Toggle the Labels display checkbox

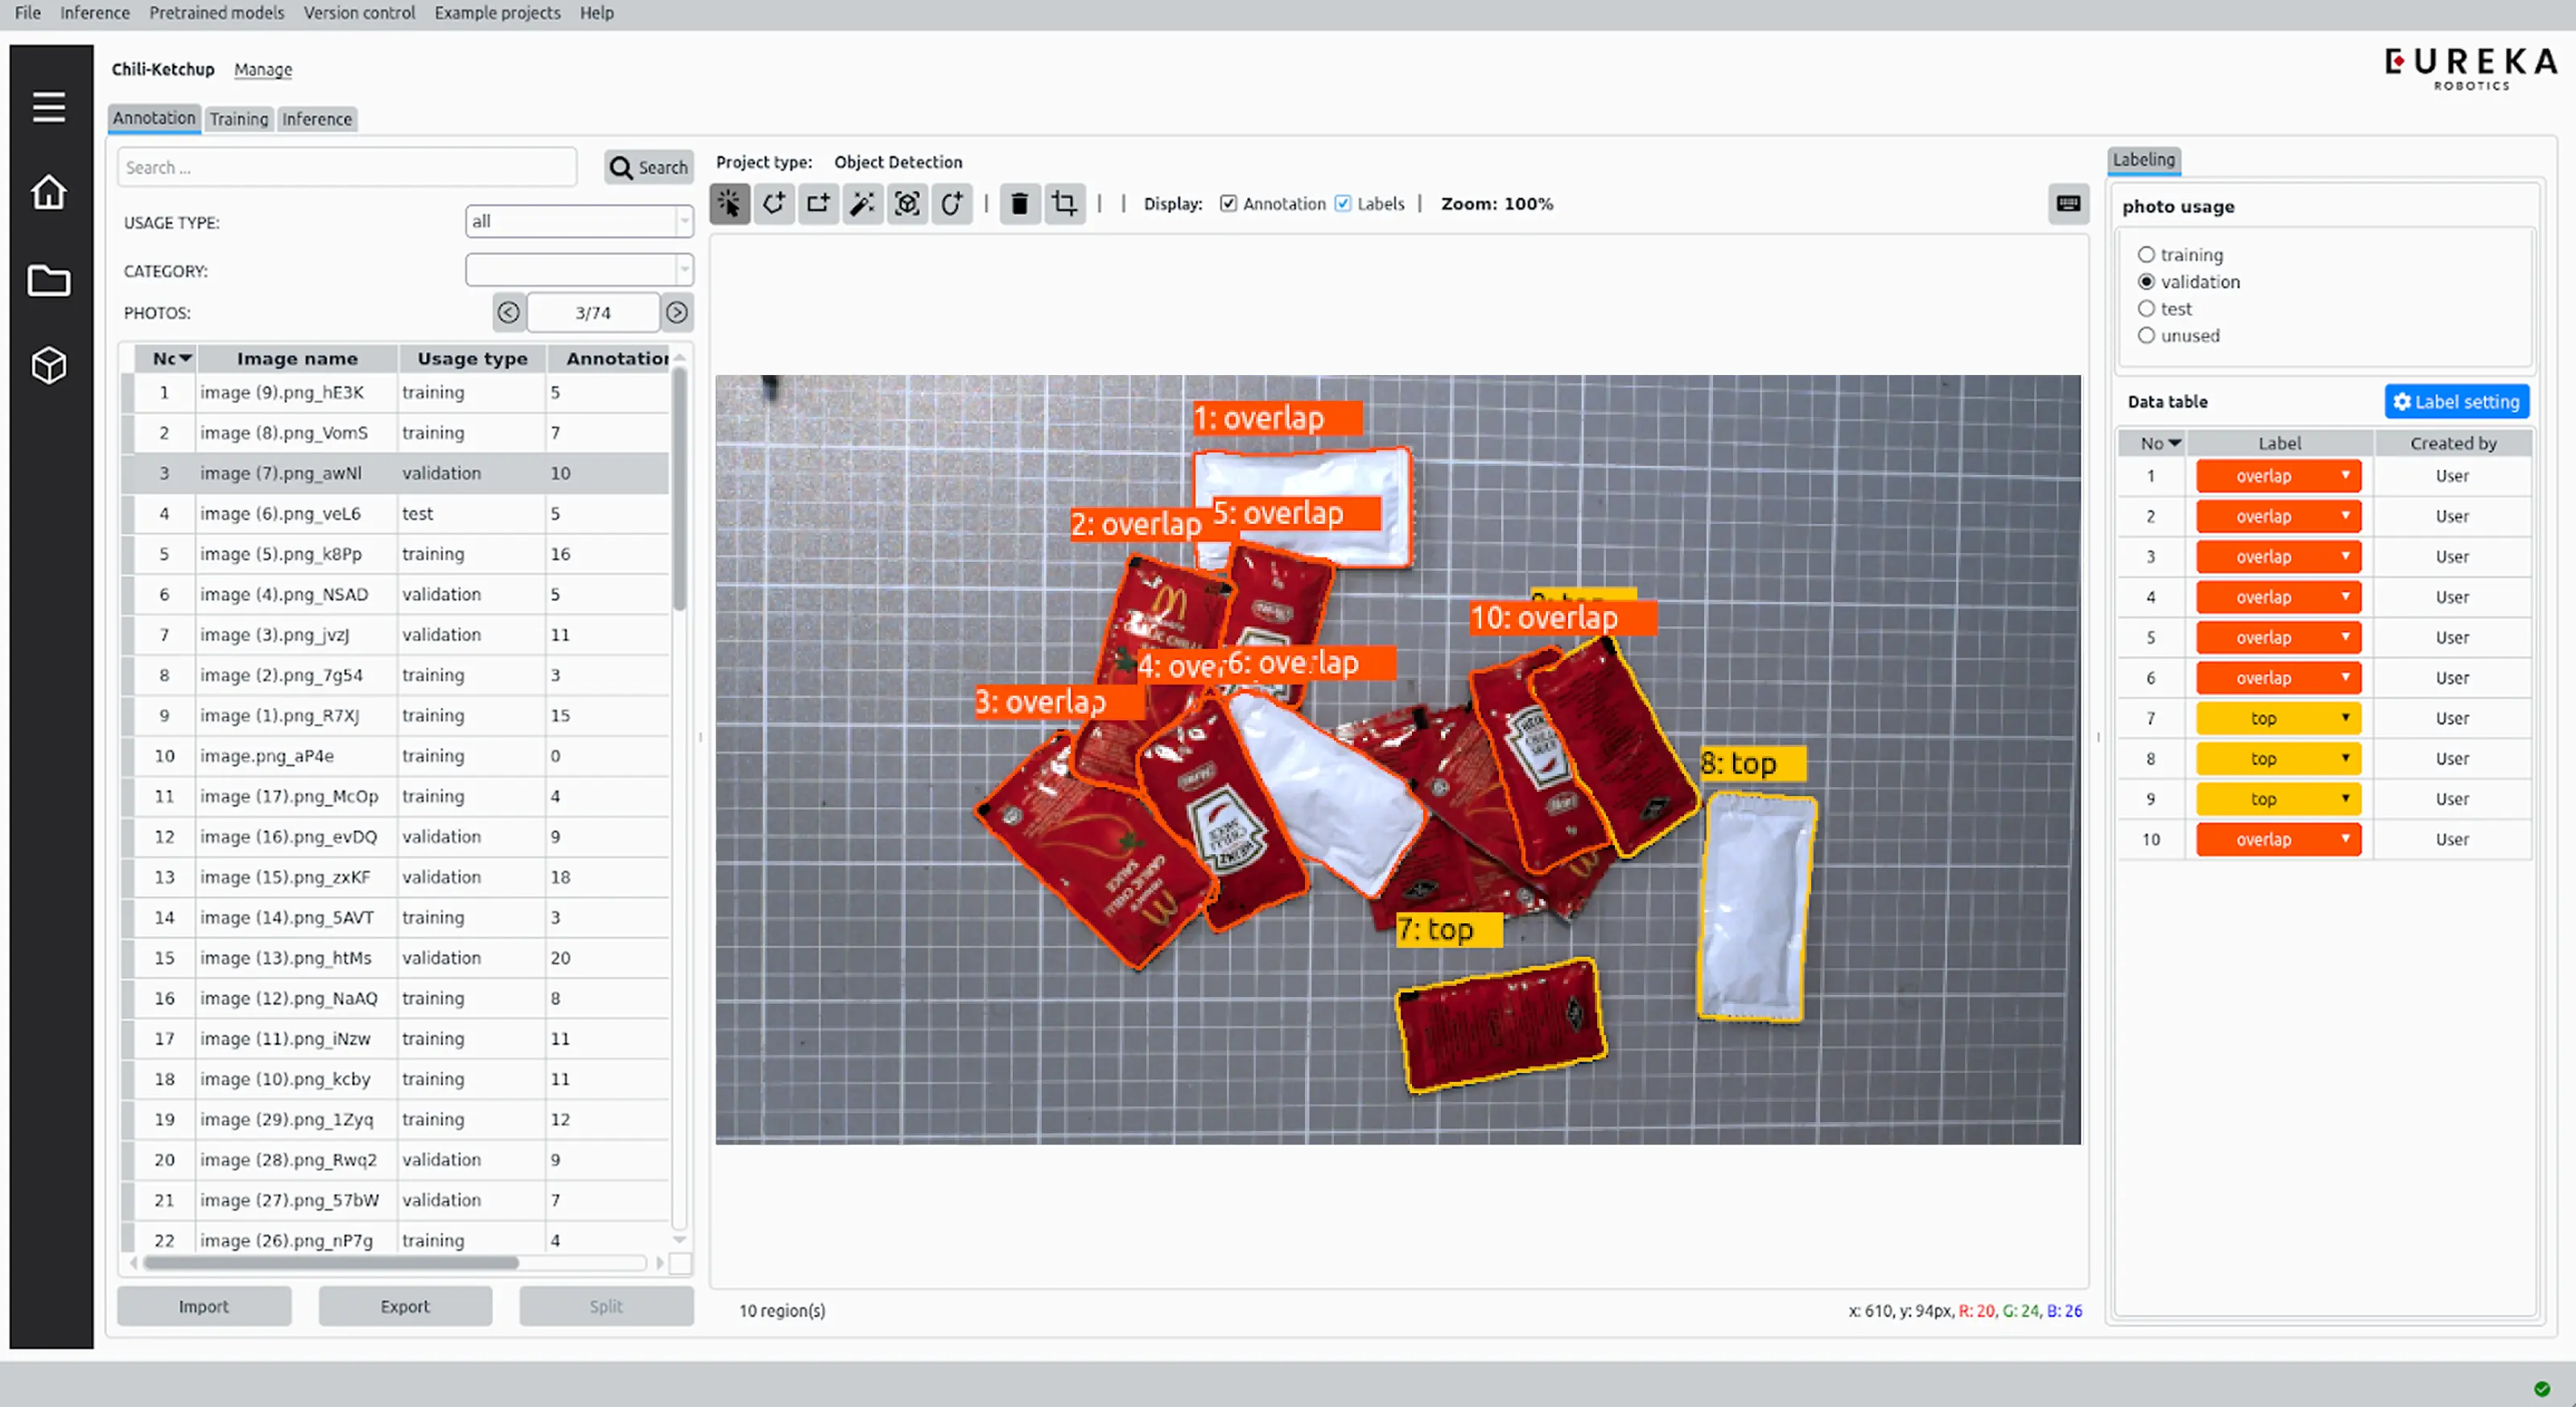coord(1343,204)
